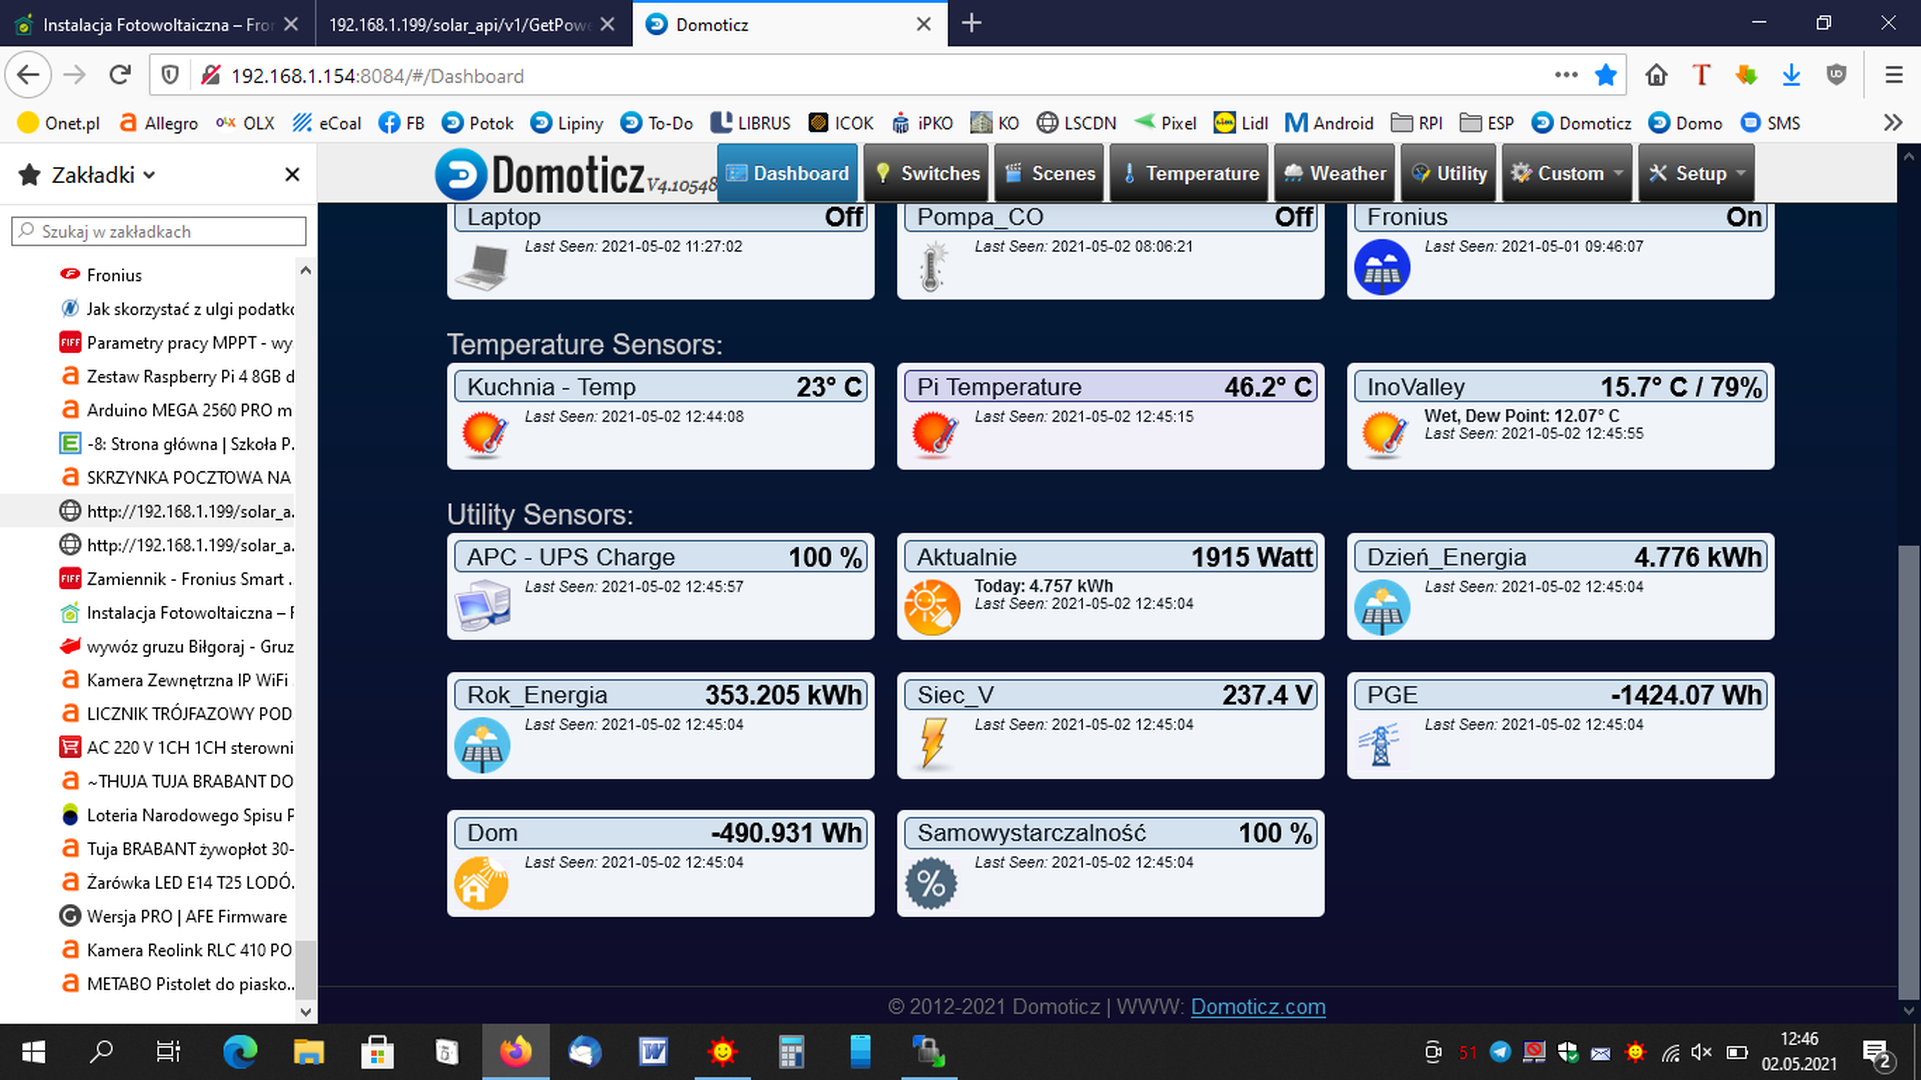1921x1080 pixels.
Task: Toggle the bookmark star in address bar
Action: pos(1606,75)
